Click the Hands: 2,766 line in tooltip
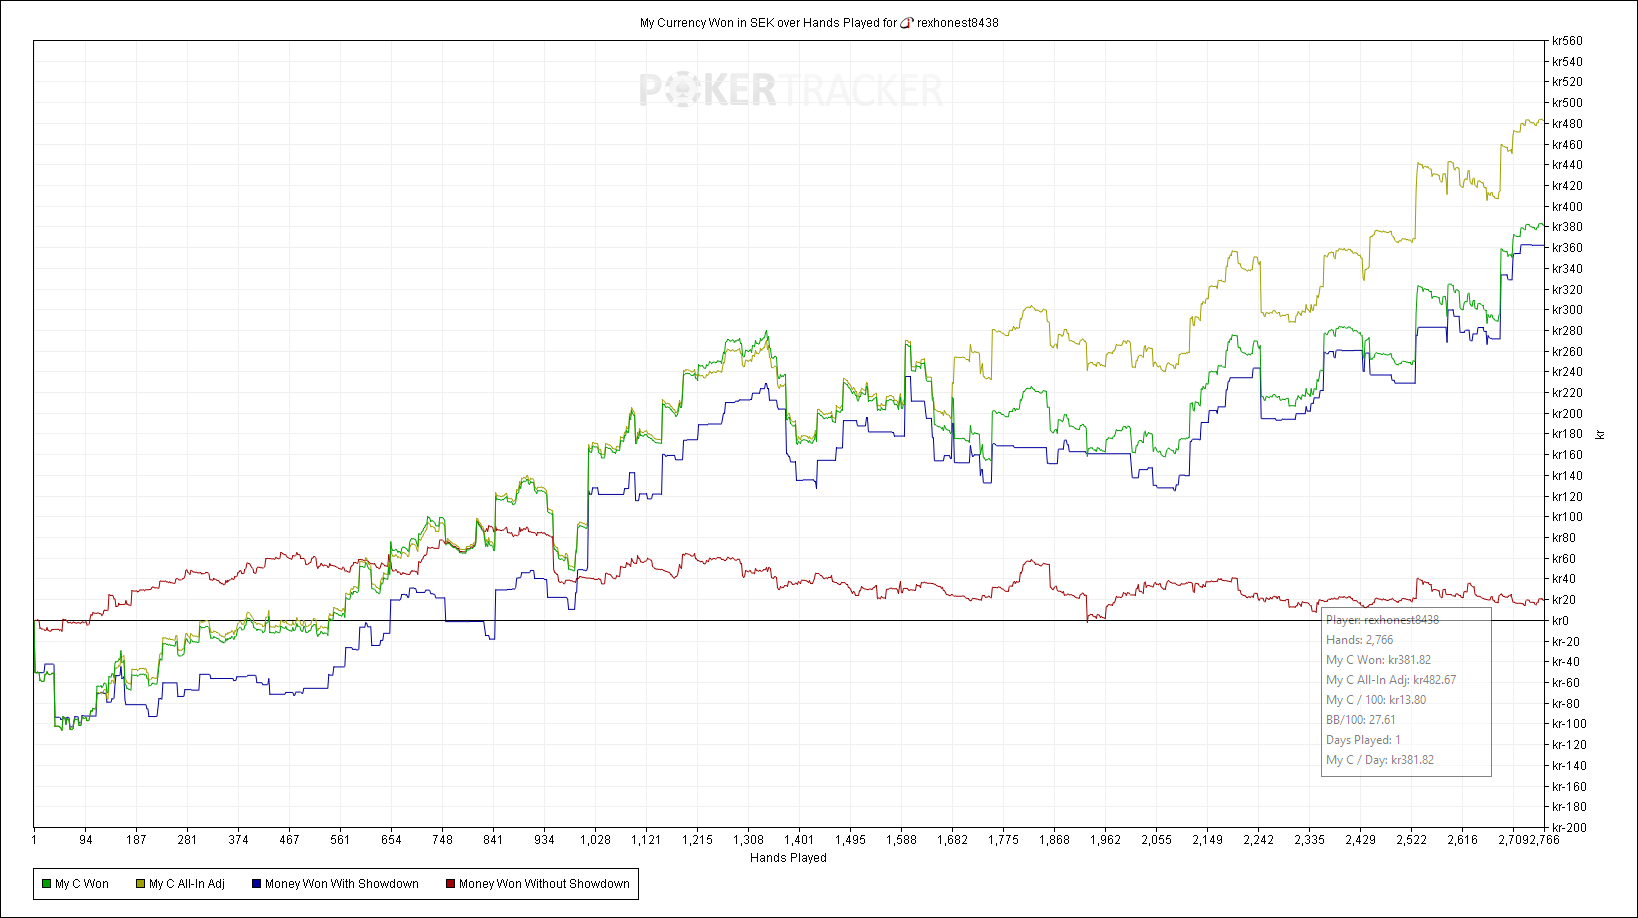The width and height of the screenshot is (1638, 918). [1359, 640]
